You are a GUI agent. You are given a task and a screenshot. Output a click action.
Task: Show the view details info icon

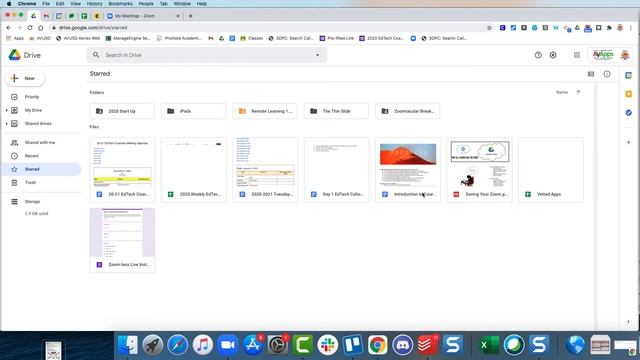607,74
